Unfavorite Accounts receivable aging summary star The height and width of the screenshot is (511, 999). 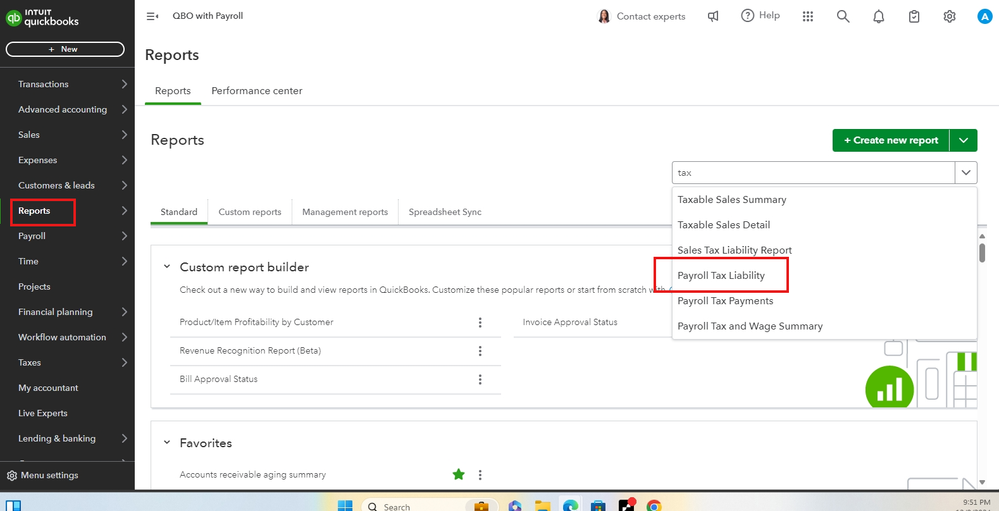point(458,474)
